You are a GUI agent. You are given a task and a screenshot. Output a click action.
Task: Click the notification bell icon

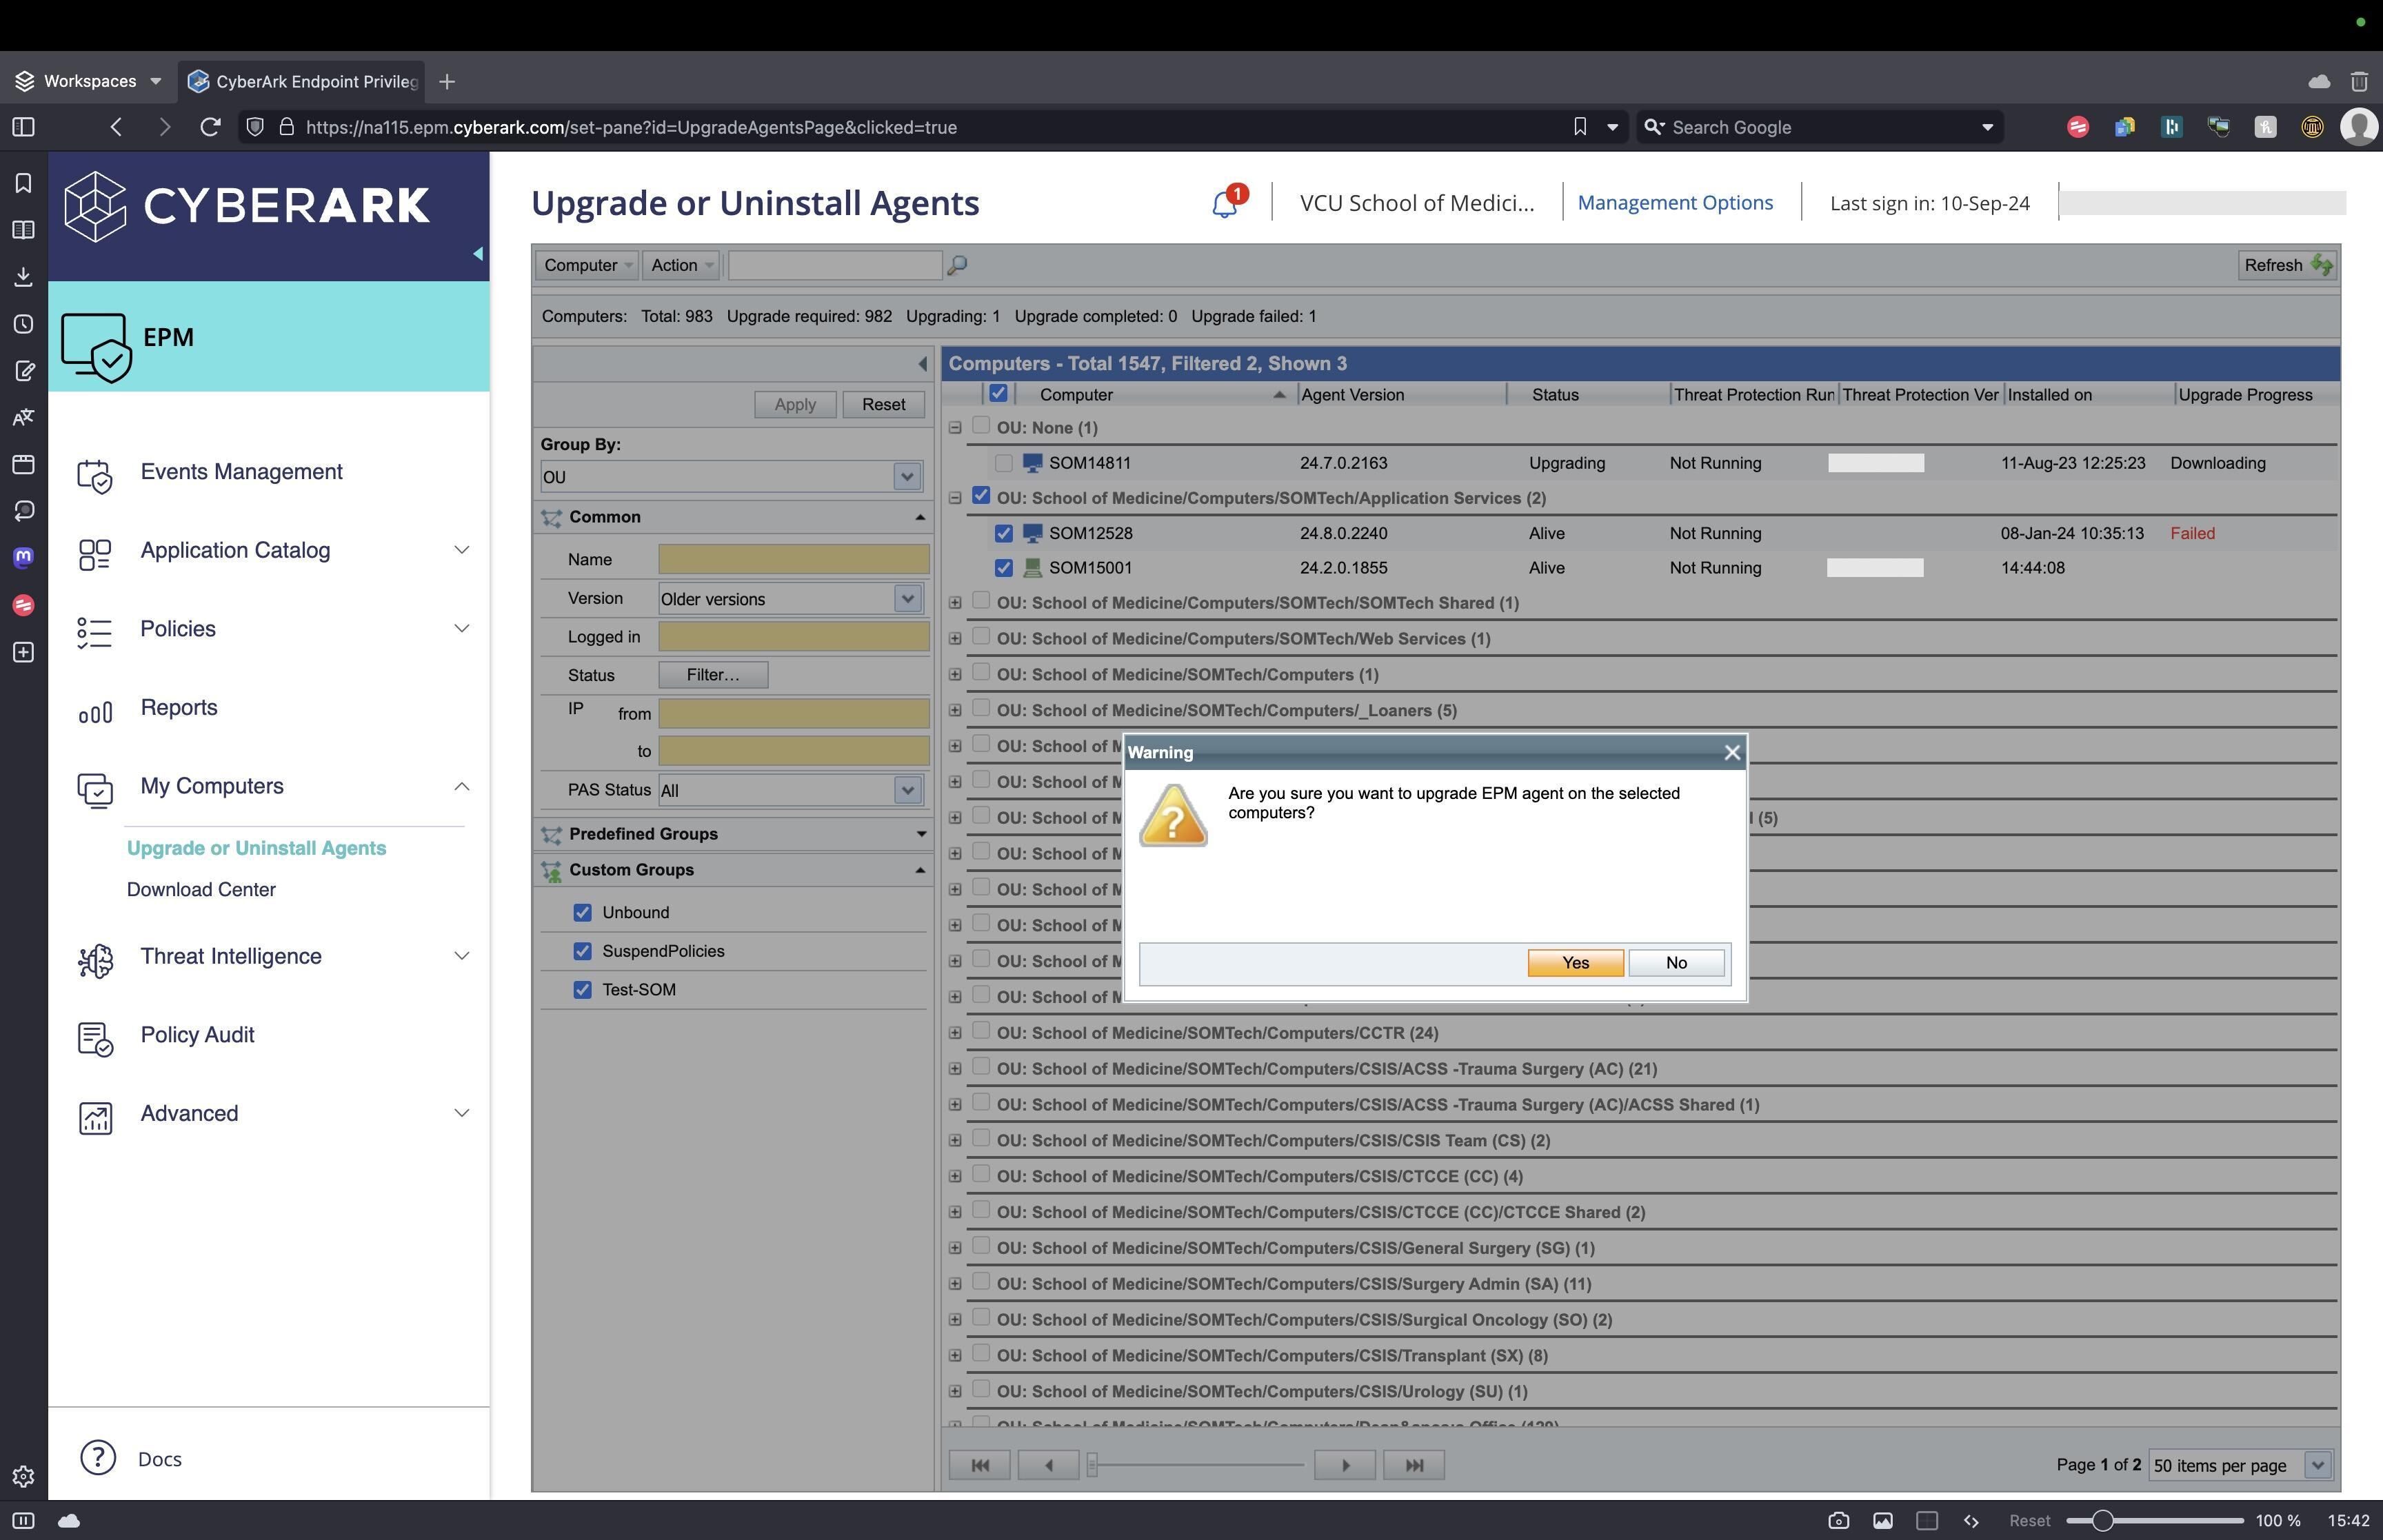tap(1225, 203)
